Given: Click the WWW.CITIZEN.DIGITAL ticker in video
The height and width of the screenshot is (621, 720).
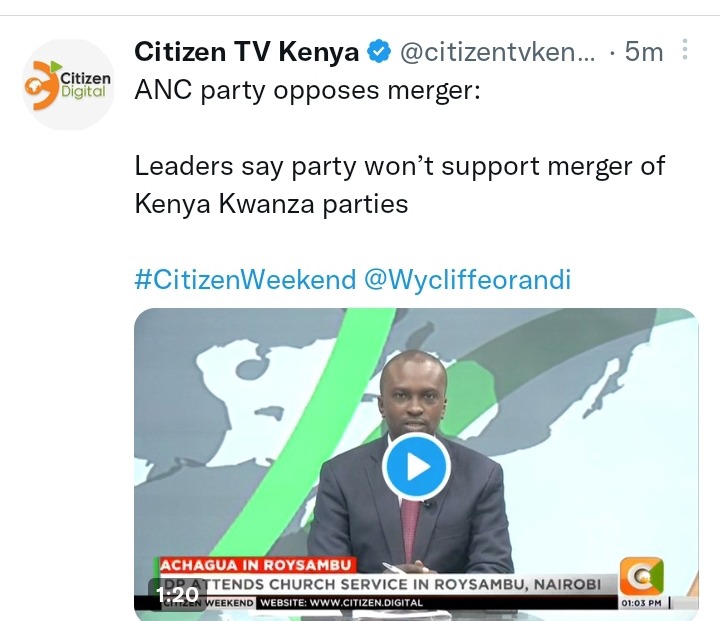Looking at the screenshot, I should (341, 603).
